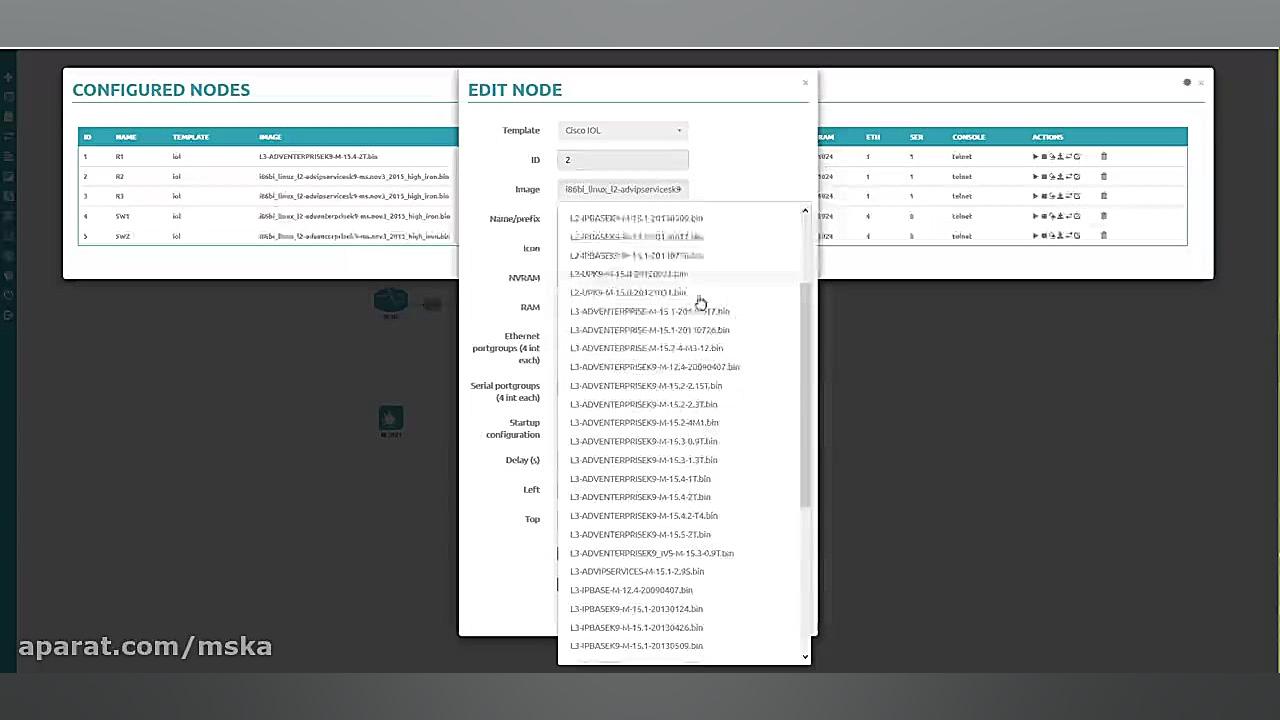Export R3 config with its download icon

pyautogui.click(x=1060, y=196)
